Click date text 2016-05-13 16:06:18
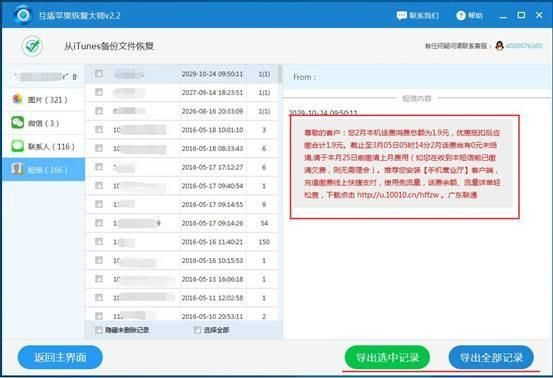Viewport: 553px width, 378px height. click(212, 279)
